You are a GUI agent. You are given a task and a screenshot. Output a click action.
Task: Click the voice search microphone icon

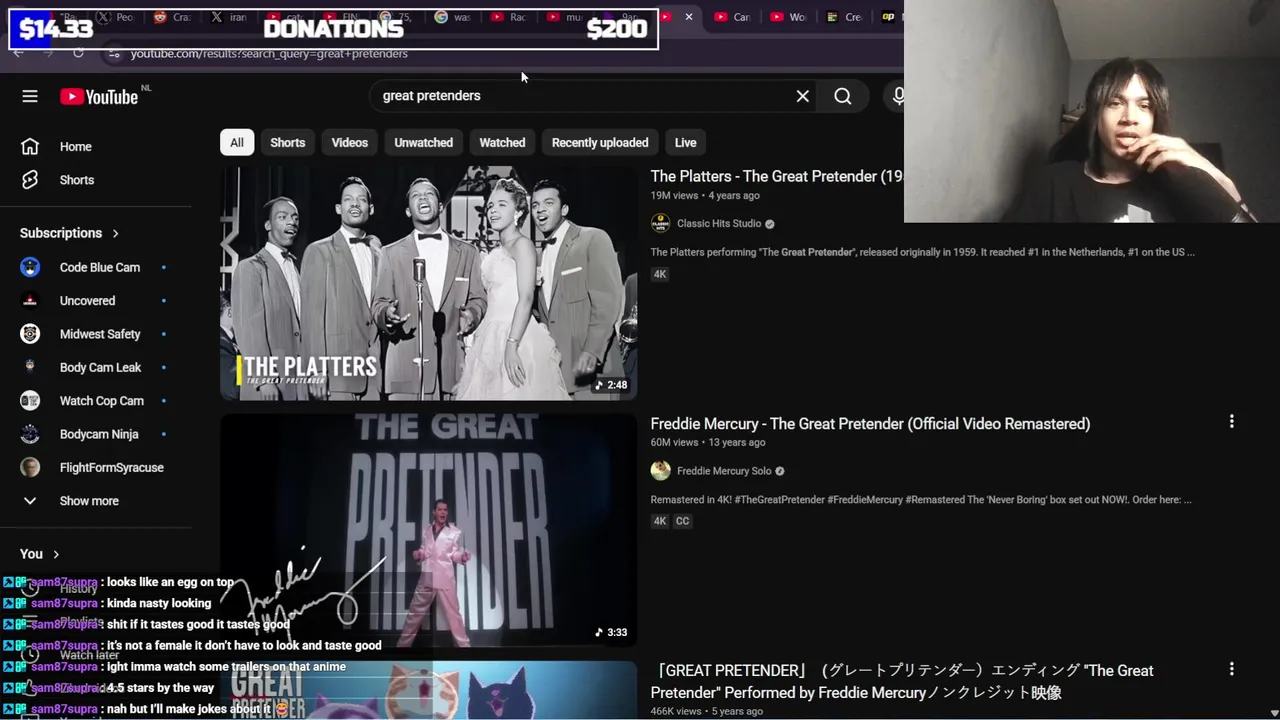(x=898, y=96)
